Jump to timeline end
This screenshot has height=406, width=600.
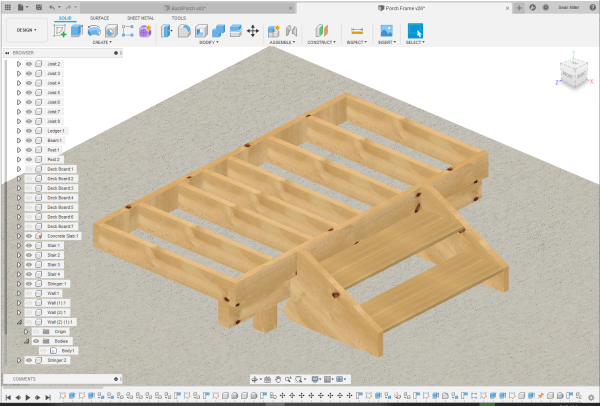point(48,398)
